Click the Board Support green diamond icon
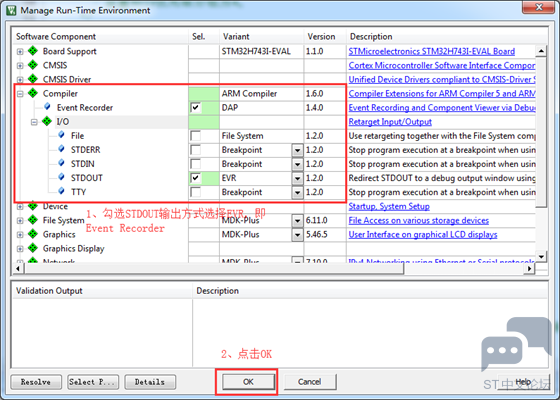This screenshot has height=400, width=560. 33,51
